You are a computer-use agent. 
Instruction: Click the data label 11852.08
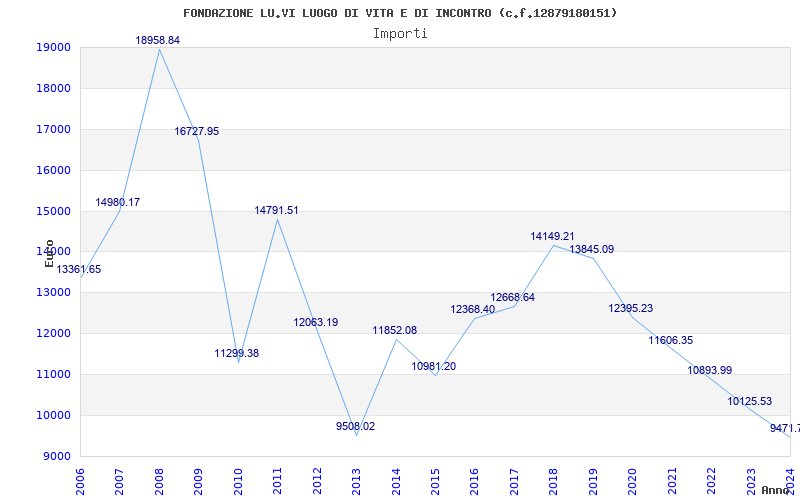[x=395, y=331]
